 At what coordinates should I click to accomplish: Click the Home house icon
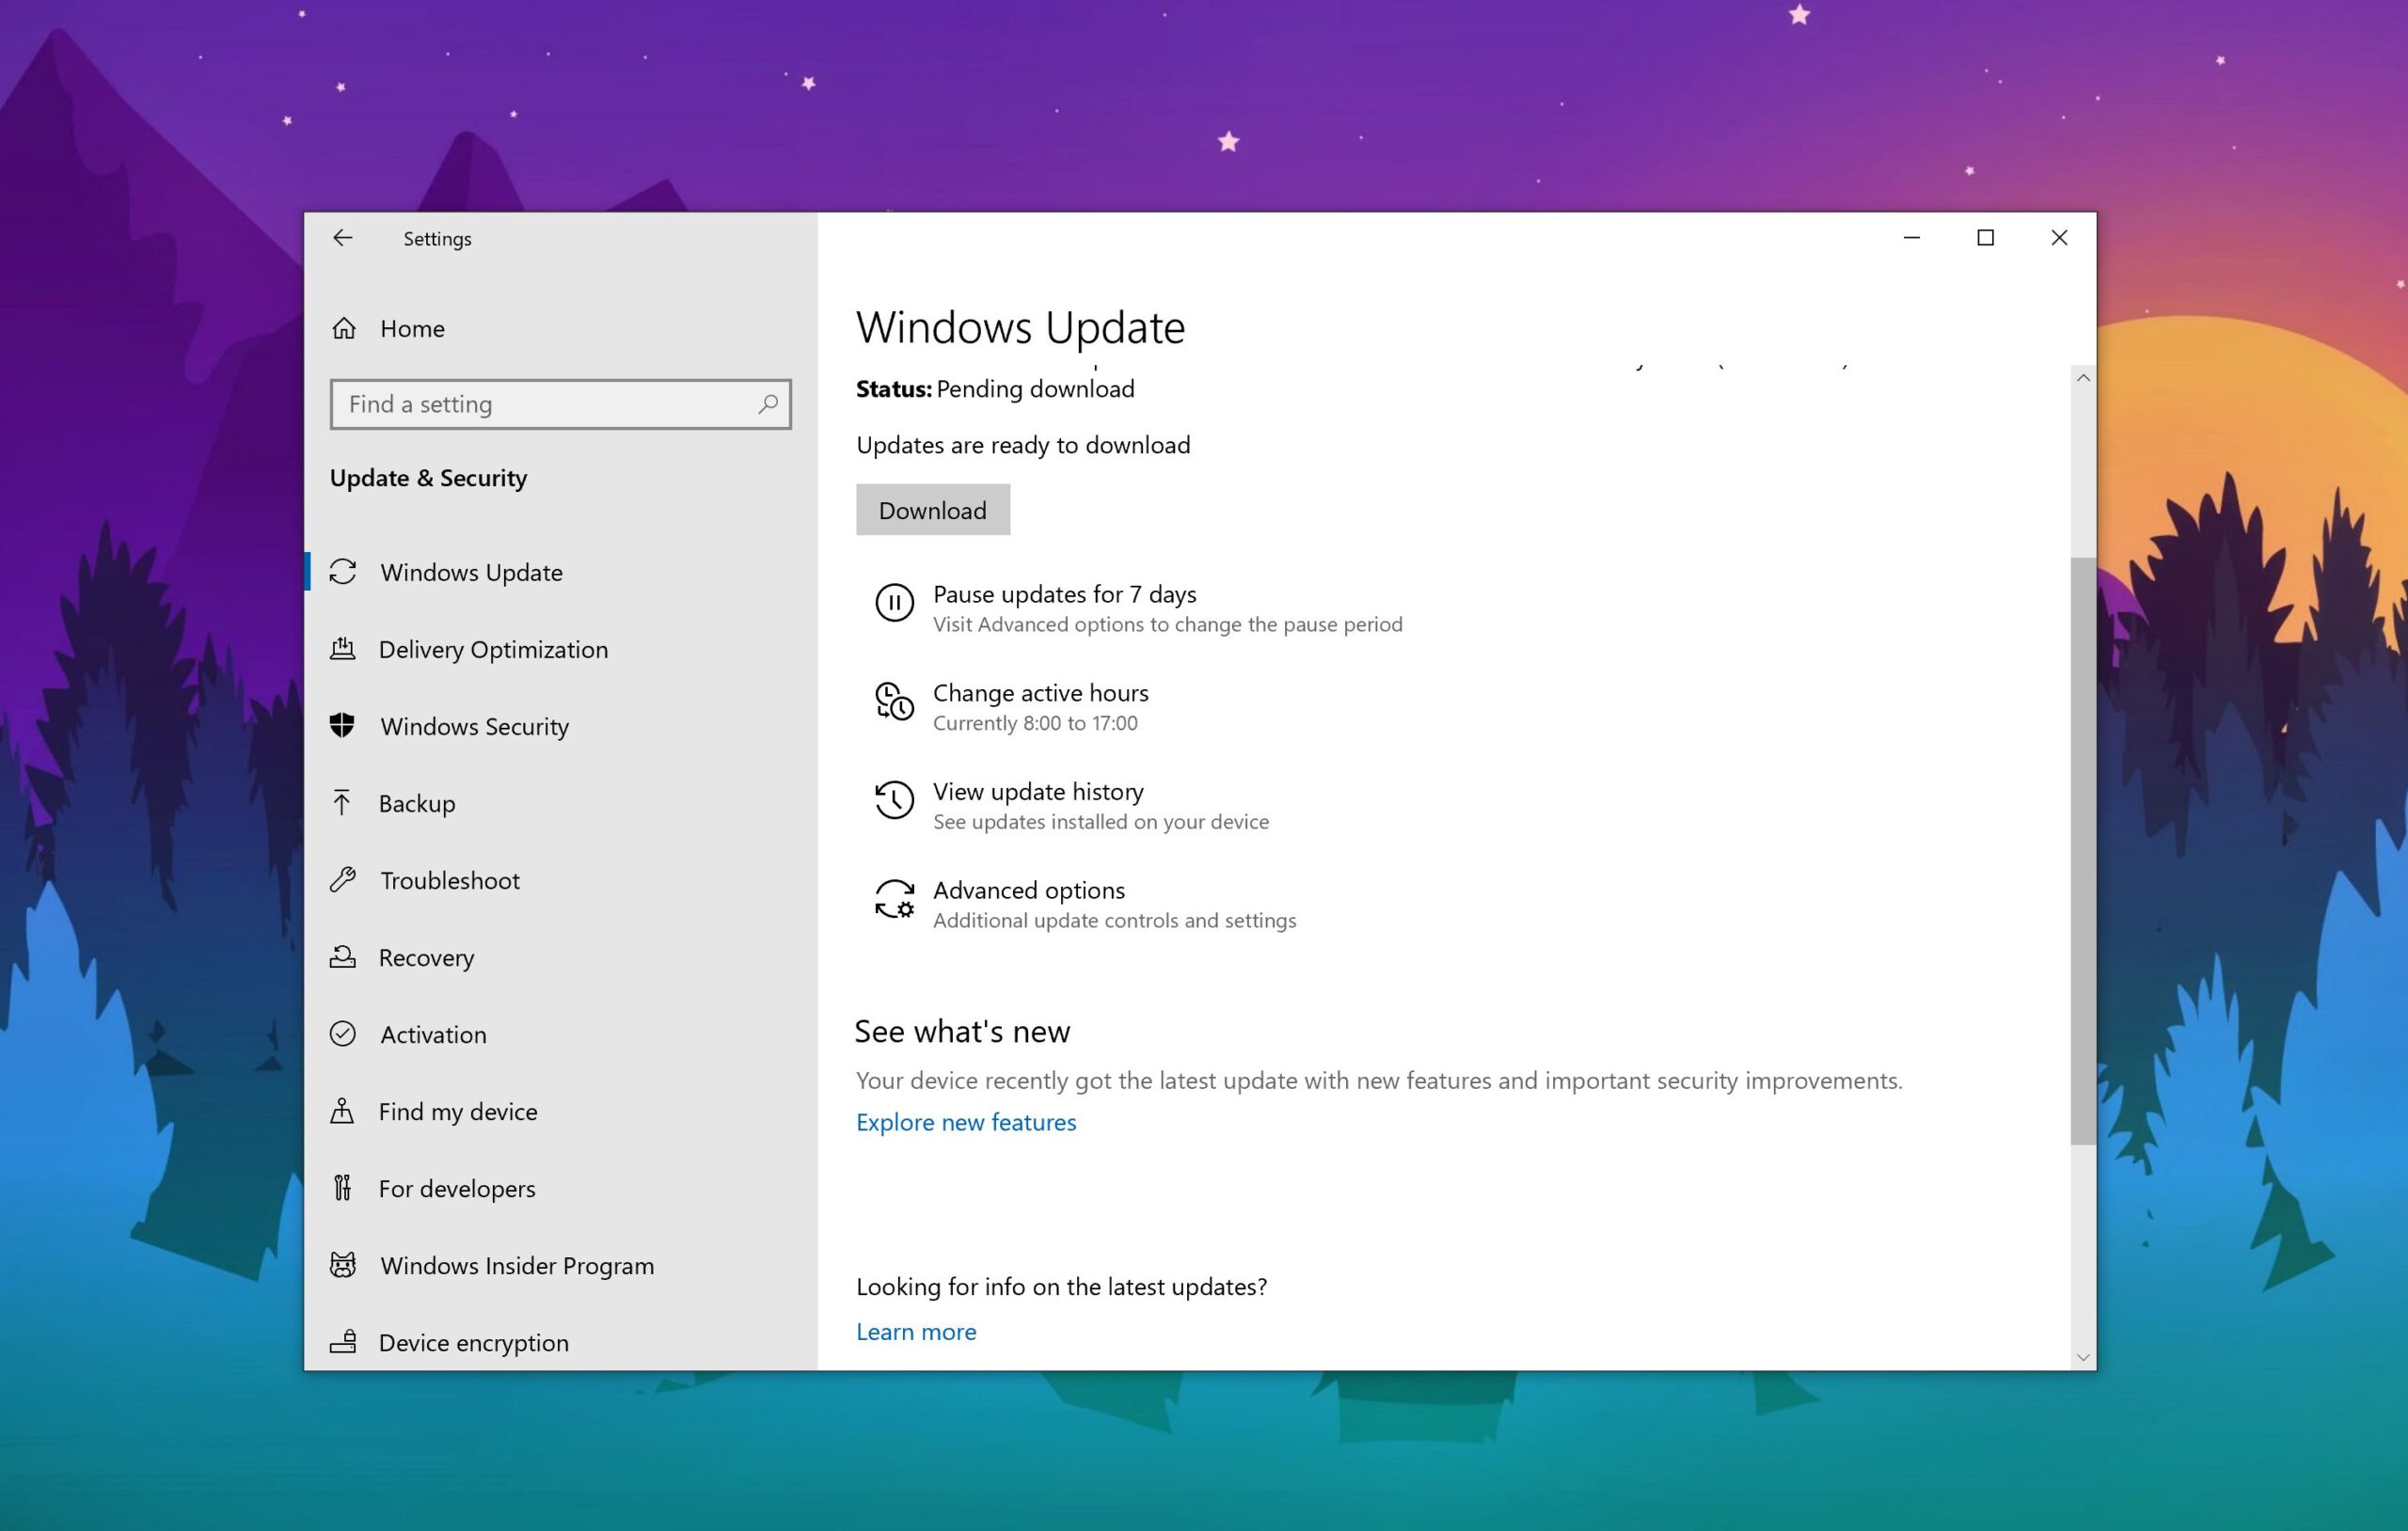click(x=344, y=328)
